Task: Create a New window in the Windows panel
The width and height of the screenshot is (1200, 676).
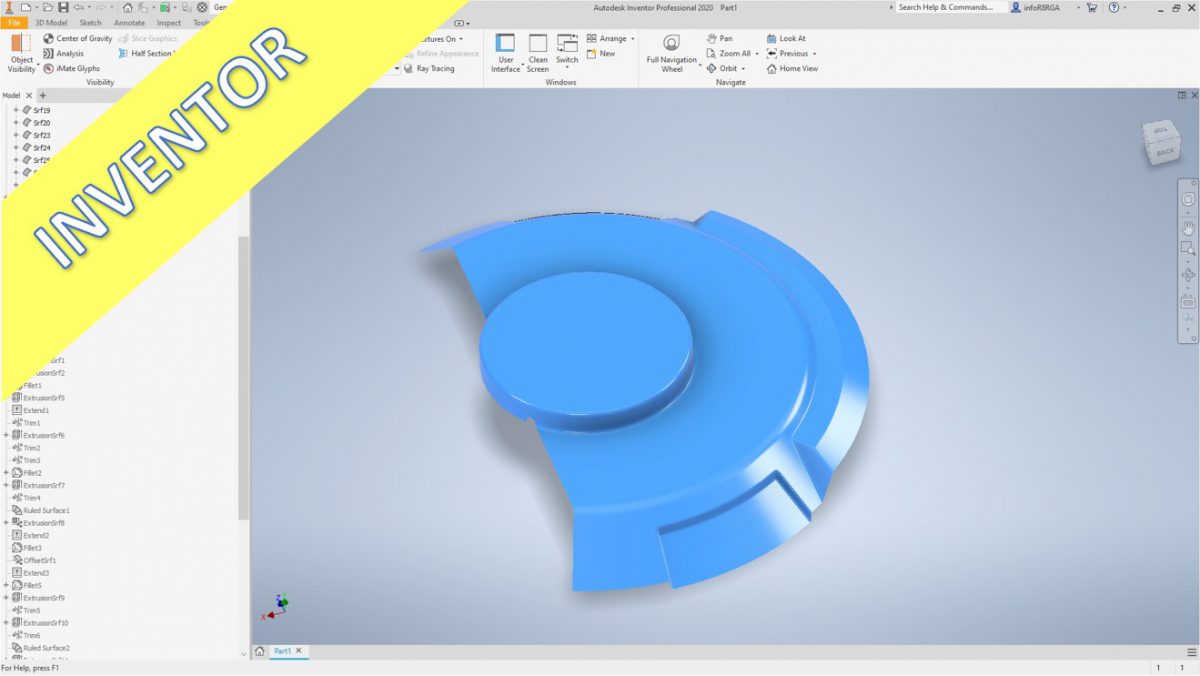Action: click(x=600, y=54)
